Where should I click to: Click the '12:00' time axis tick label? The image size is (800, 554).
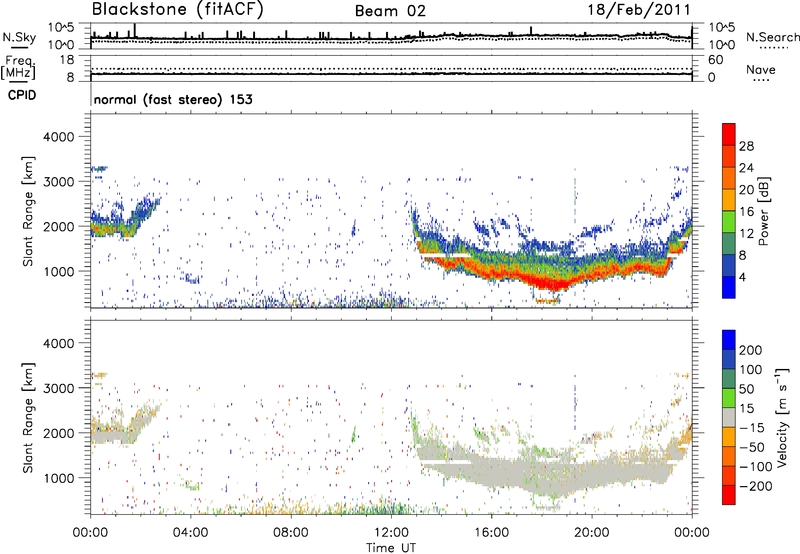[x=391, y=533]
